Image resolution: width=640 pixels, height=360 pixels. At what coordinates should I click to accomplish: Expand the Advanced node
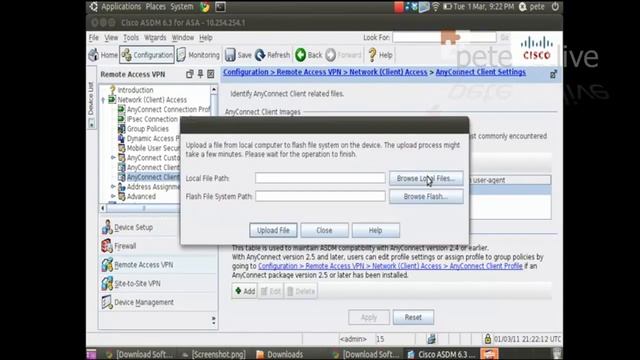tap(113, 196)
